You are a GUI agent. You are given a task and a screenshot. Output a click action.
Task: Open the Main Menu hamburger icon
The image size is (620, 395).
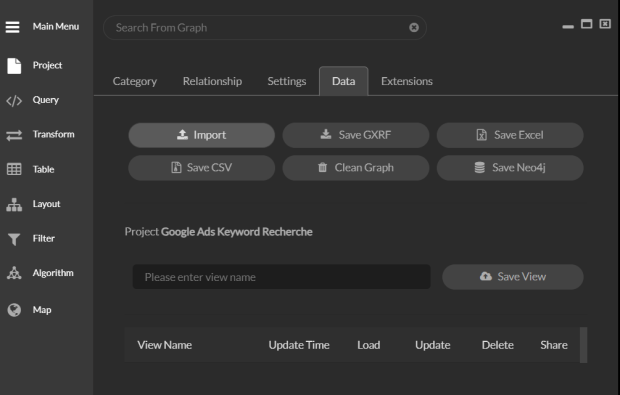coord(13,27)
